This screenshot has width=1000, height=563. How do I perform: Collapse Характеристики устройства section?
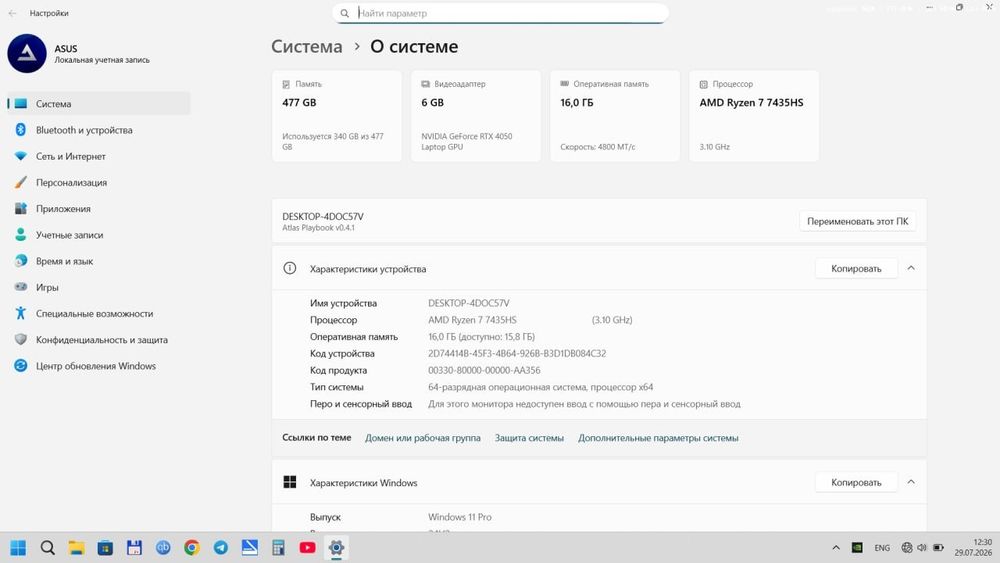point(911,268)
